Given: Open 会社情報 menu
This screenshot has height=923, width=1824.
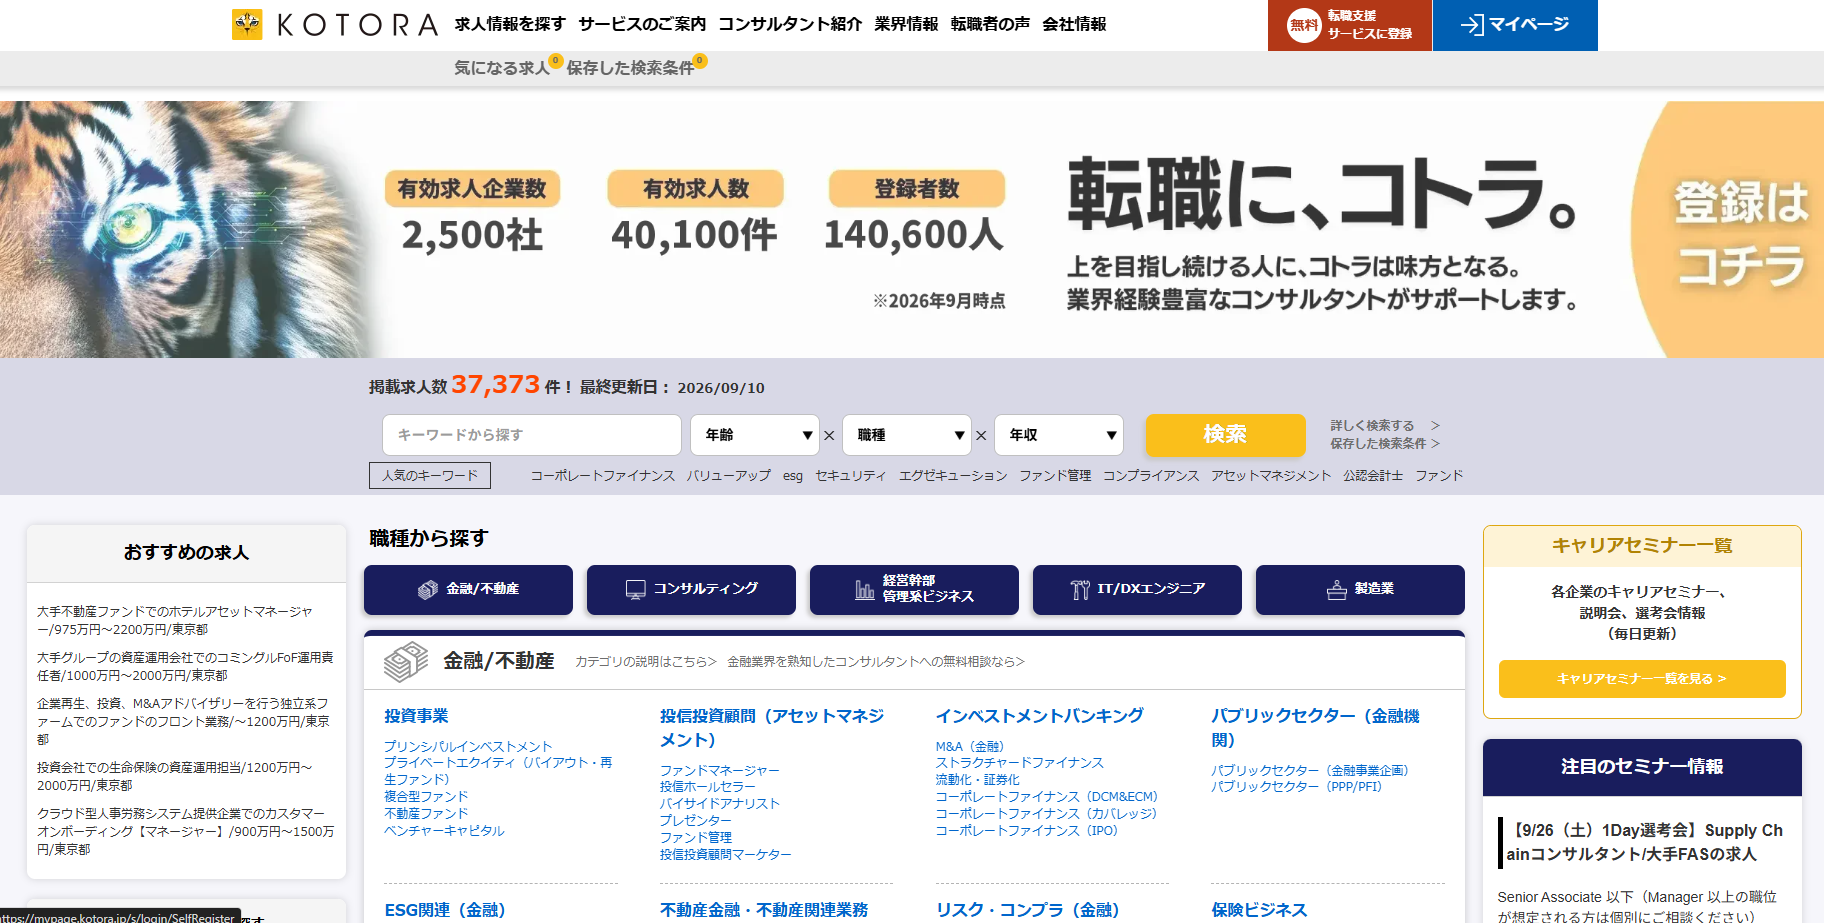Looking at the screenshot, I should pos(1074,24).
